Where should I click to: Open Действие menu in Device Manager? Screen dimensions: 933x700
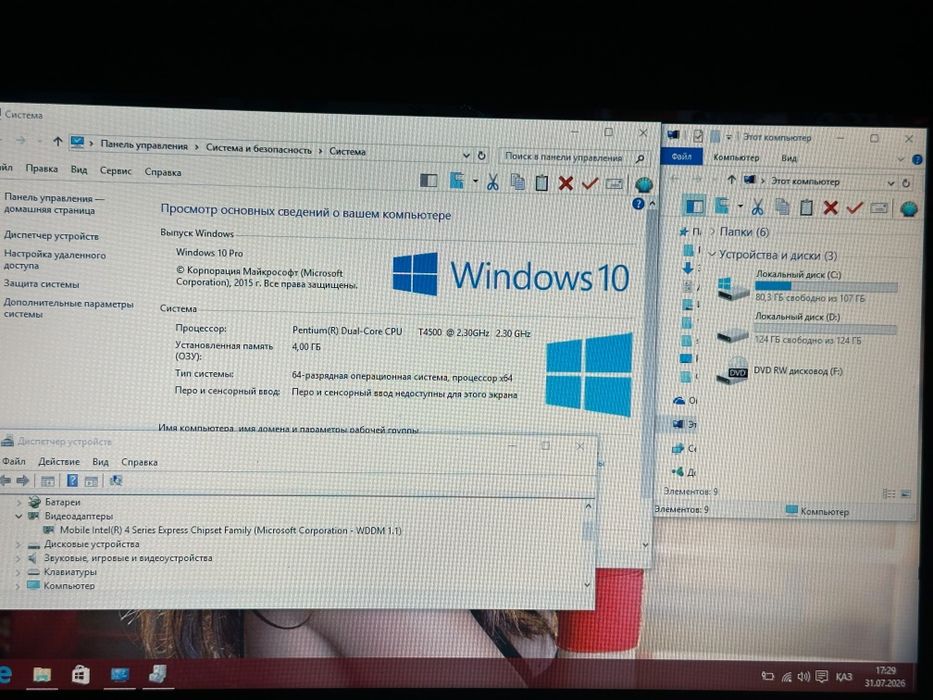[x=59, y=461]
